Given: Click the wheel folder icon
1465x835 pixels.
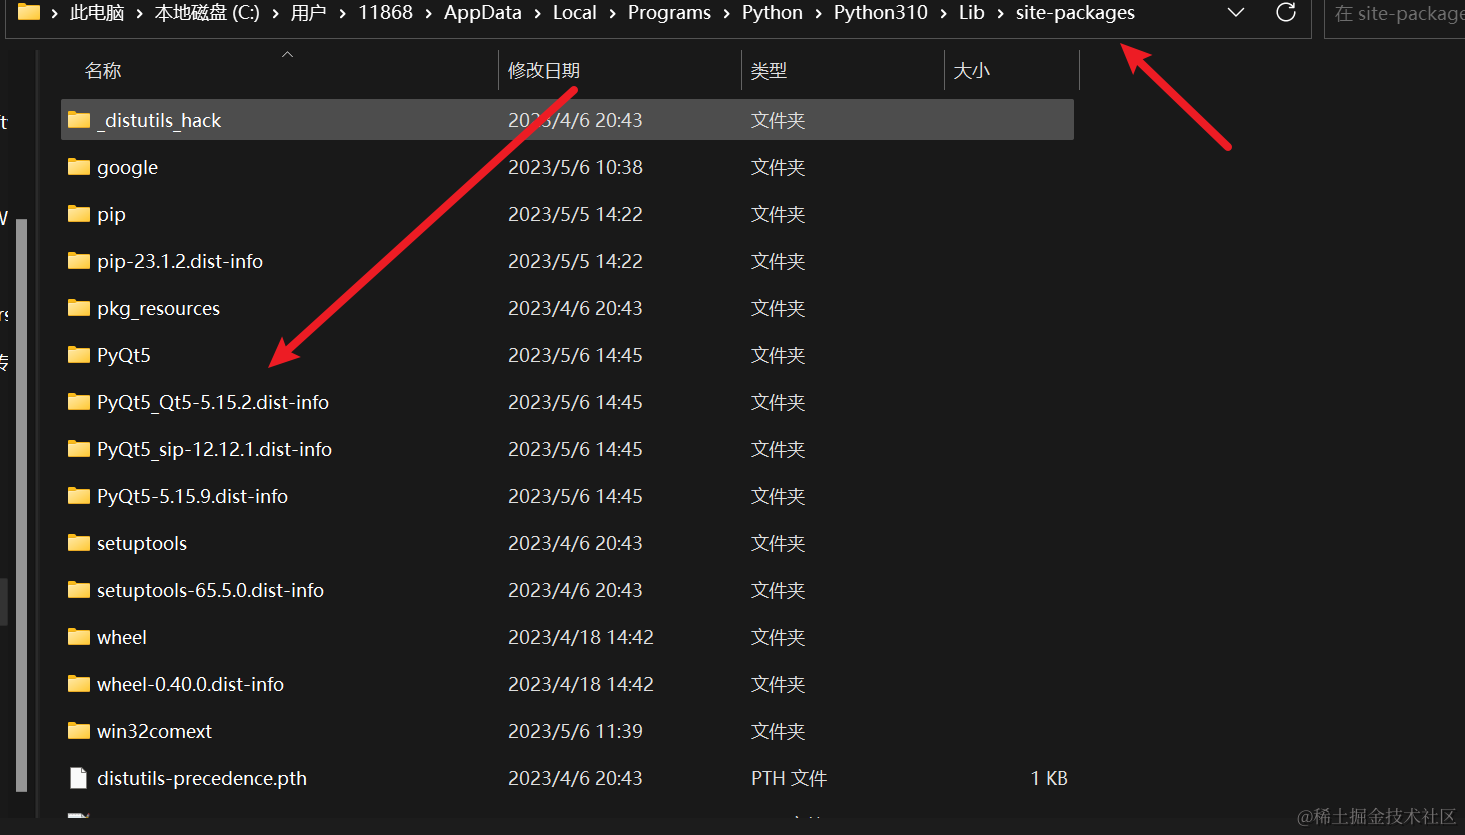Looking at the screenshot, I should pos(79,637).
